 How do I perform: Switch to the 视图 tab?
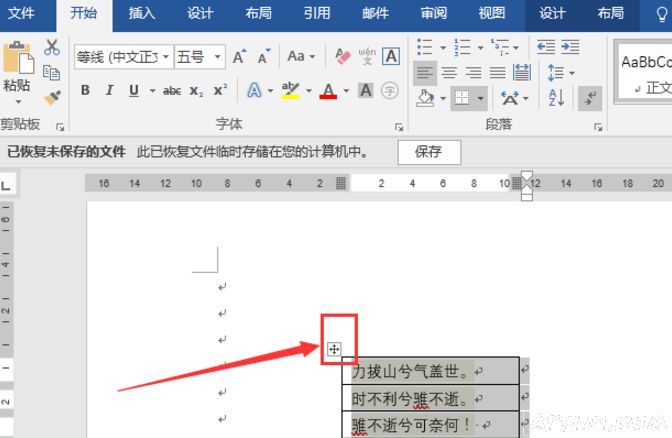[492, 13]
